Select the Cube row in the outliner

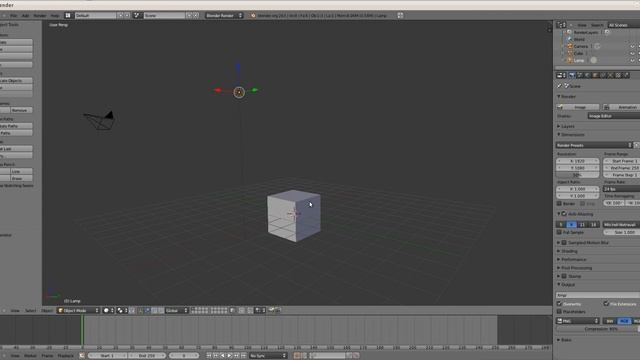[x=578, y=53]
